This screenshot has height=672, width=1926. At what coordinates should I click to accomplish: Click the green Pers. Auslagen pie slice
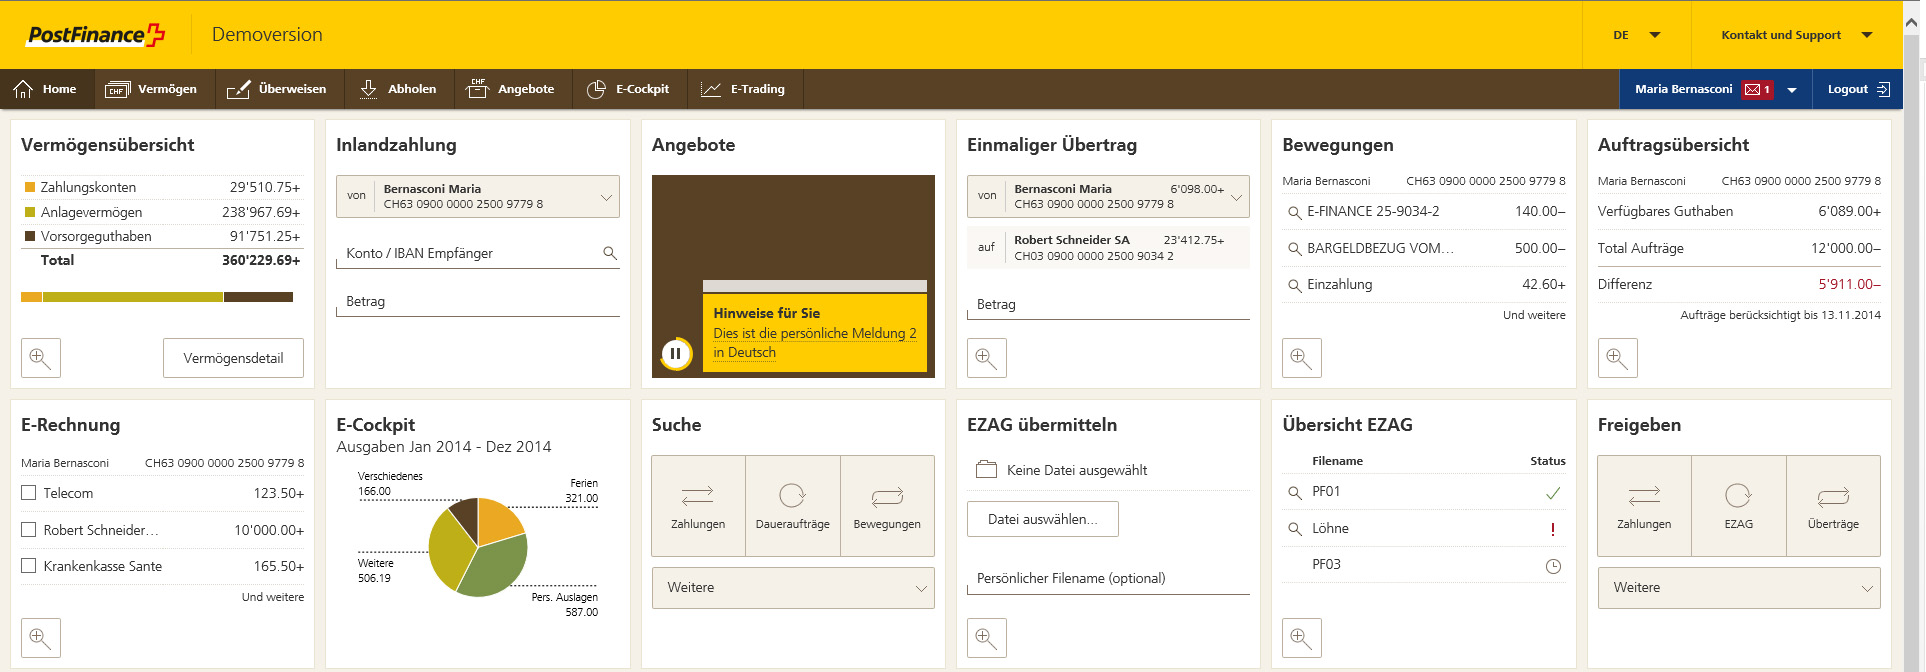pos(495,568)
